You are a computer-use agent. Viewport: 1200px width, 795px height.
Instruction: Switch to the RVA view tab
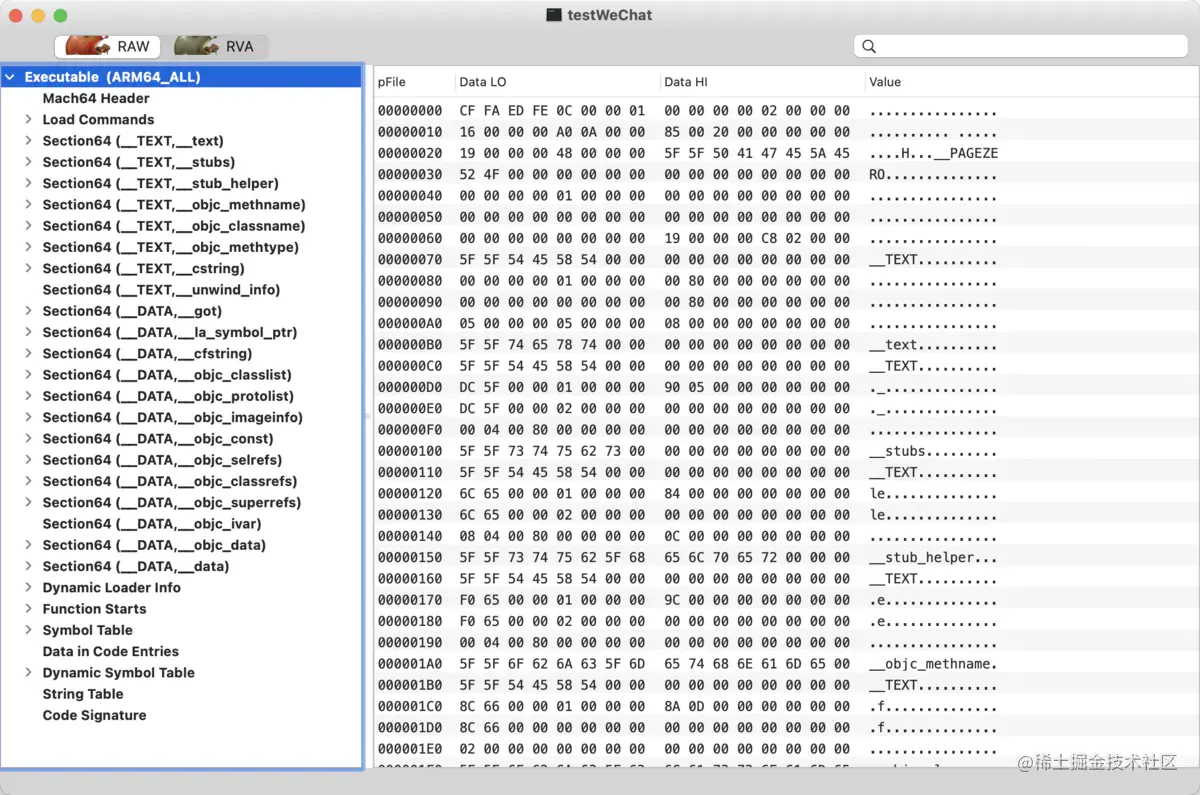point(215,46)
